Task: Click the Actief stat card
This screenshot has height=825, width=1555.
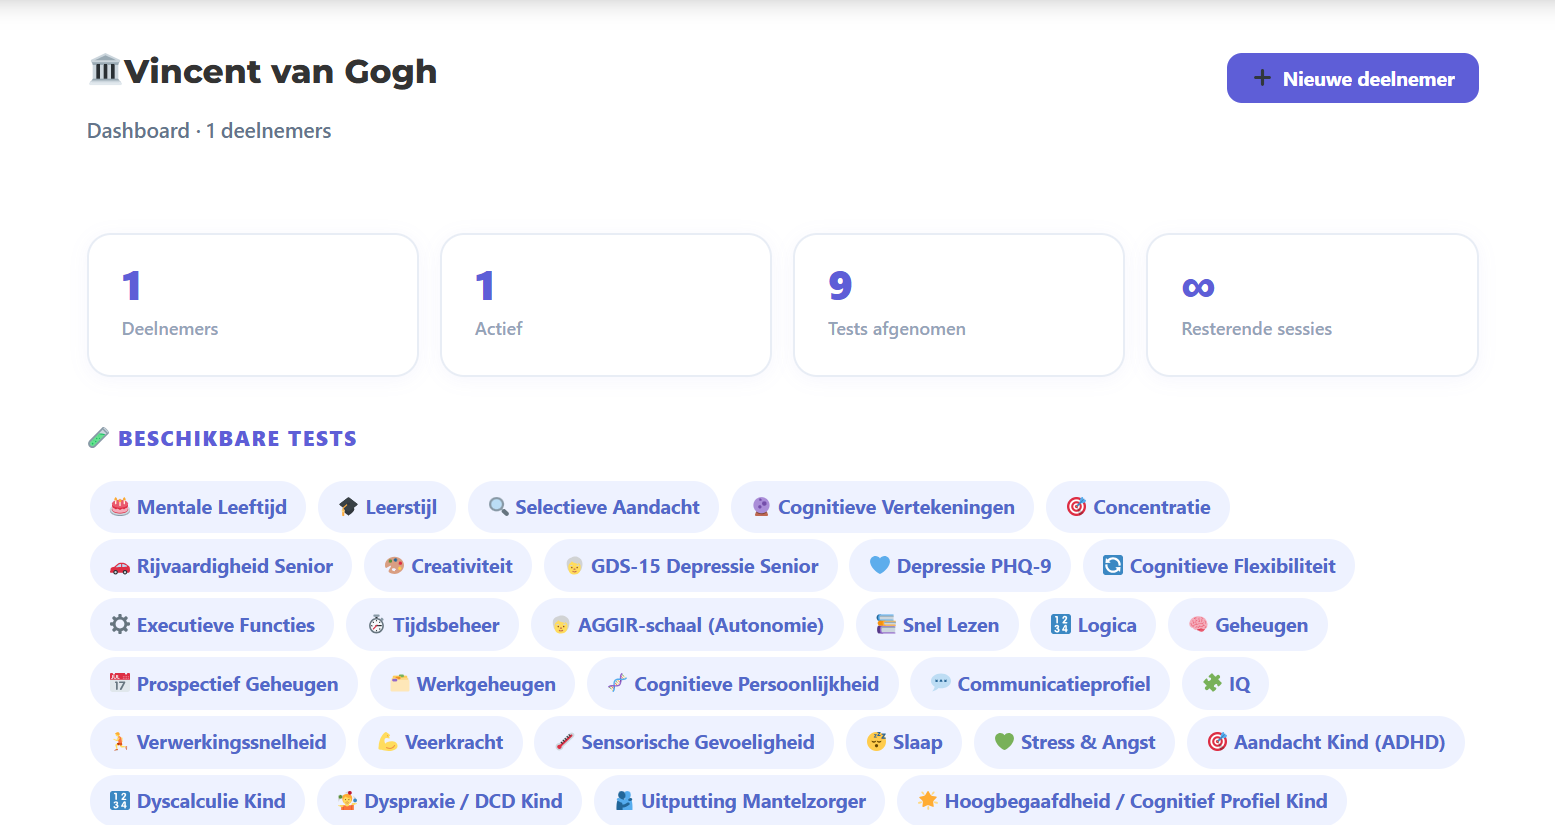Action: coord(606,305)
